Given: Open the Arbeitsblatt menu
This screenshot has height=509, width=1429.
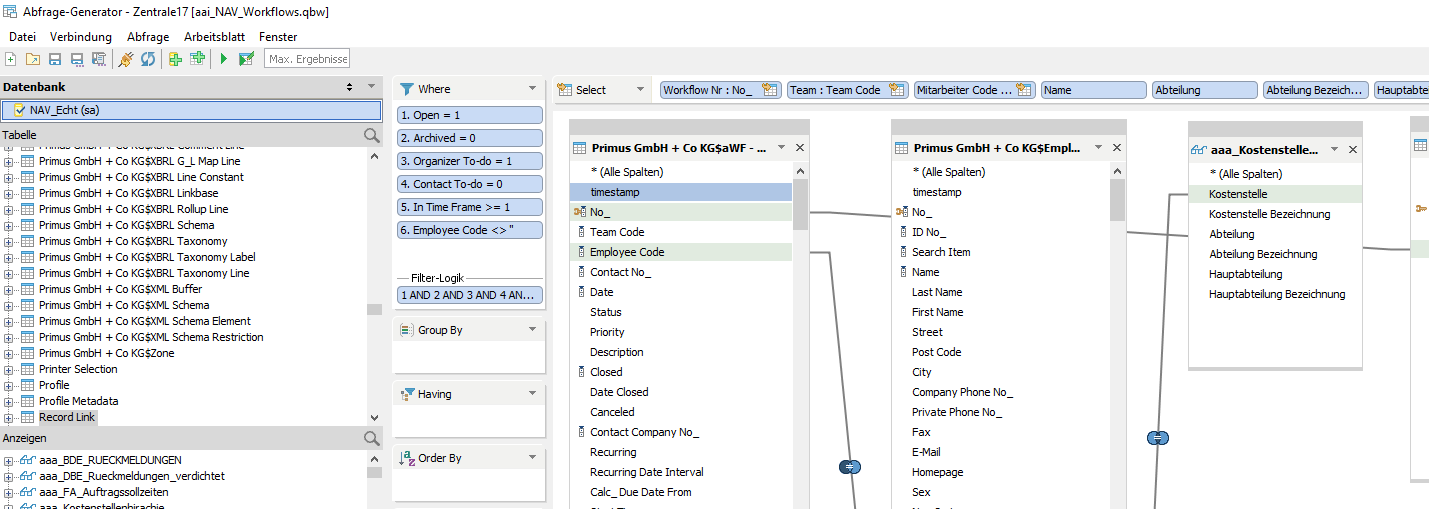Looking at the screenshot, I should 214,37.
